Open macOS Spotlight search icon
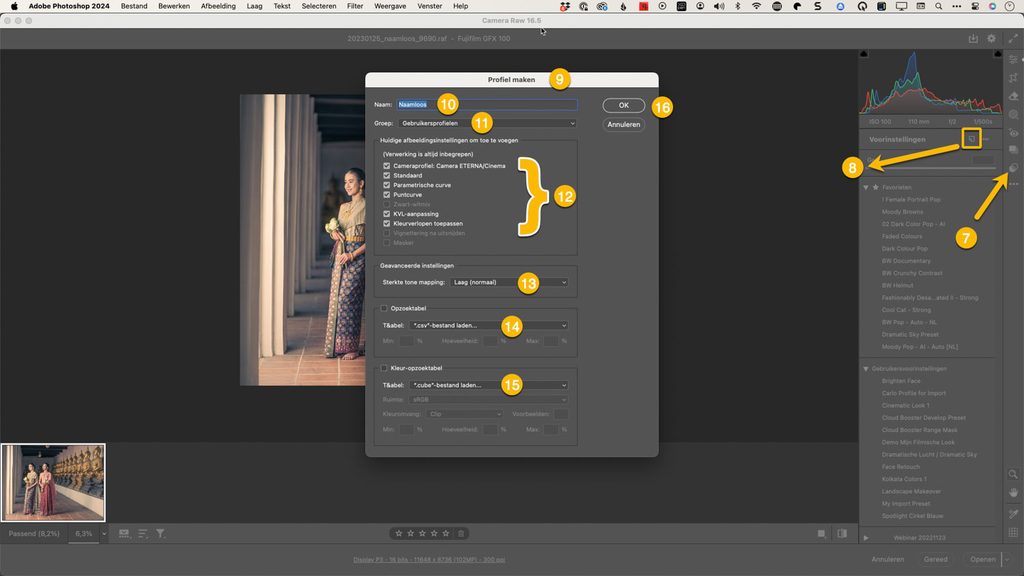The height and width of the screenshot is (576, 1024). [938, 6]
